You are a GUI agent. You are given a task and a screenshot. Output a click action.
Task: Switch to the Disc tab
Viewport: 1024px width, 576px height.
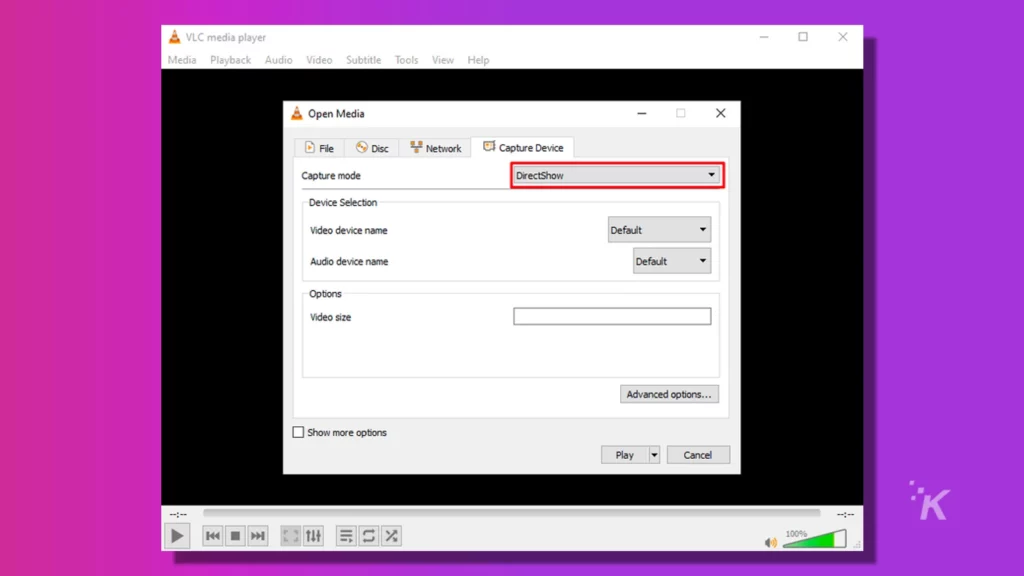tap(372, 148)
